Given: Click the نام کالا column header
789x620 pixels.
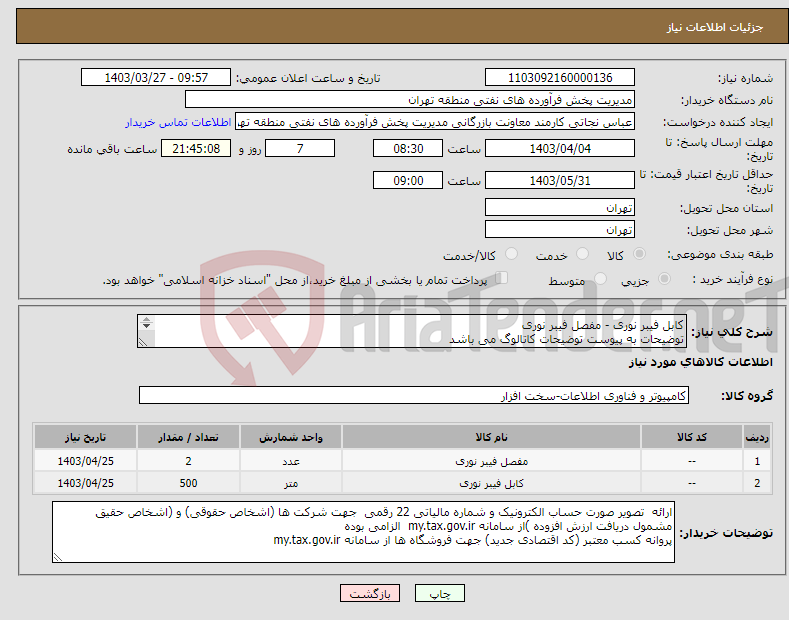Looking at the screenshot, I should 491,437.
